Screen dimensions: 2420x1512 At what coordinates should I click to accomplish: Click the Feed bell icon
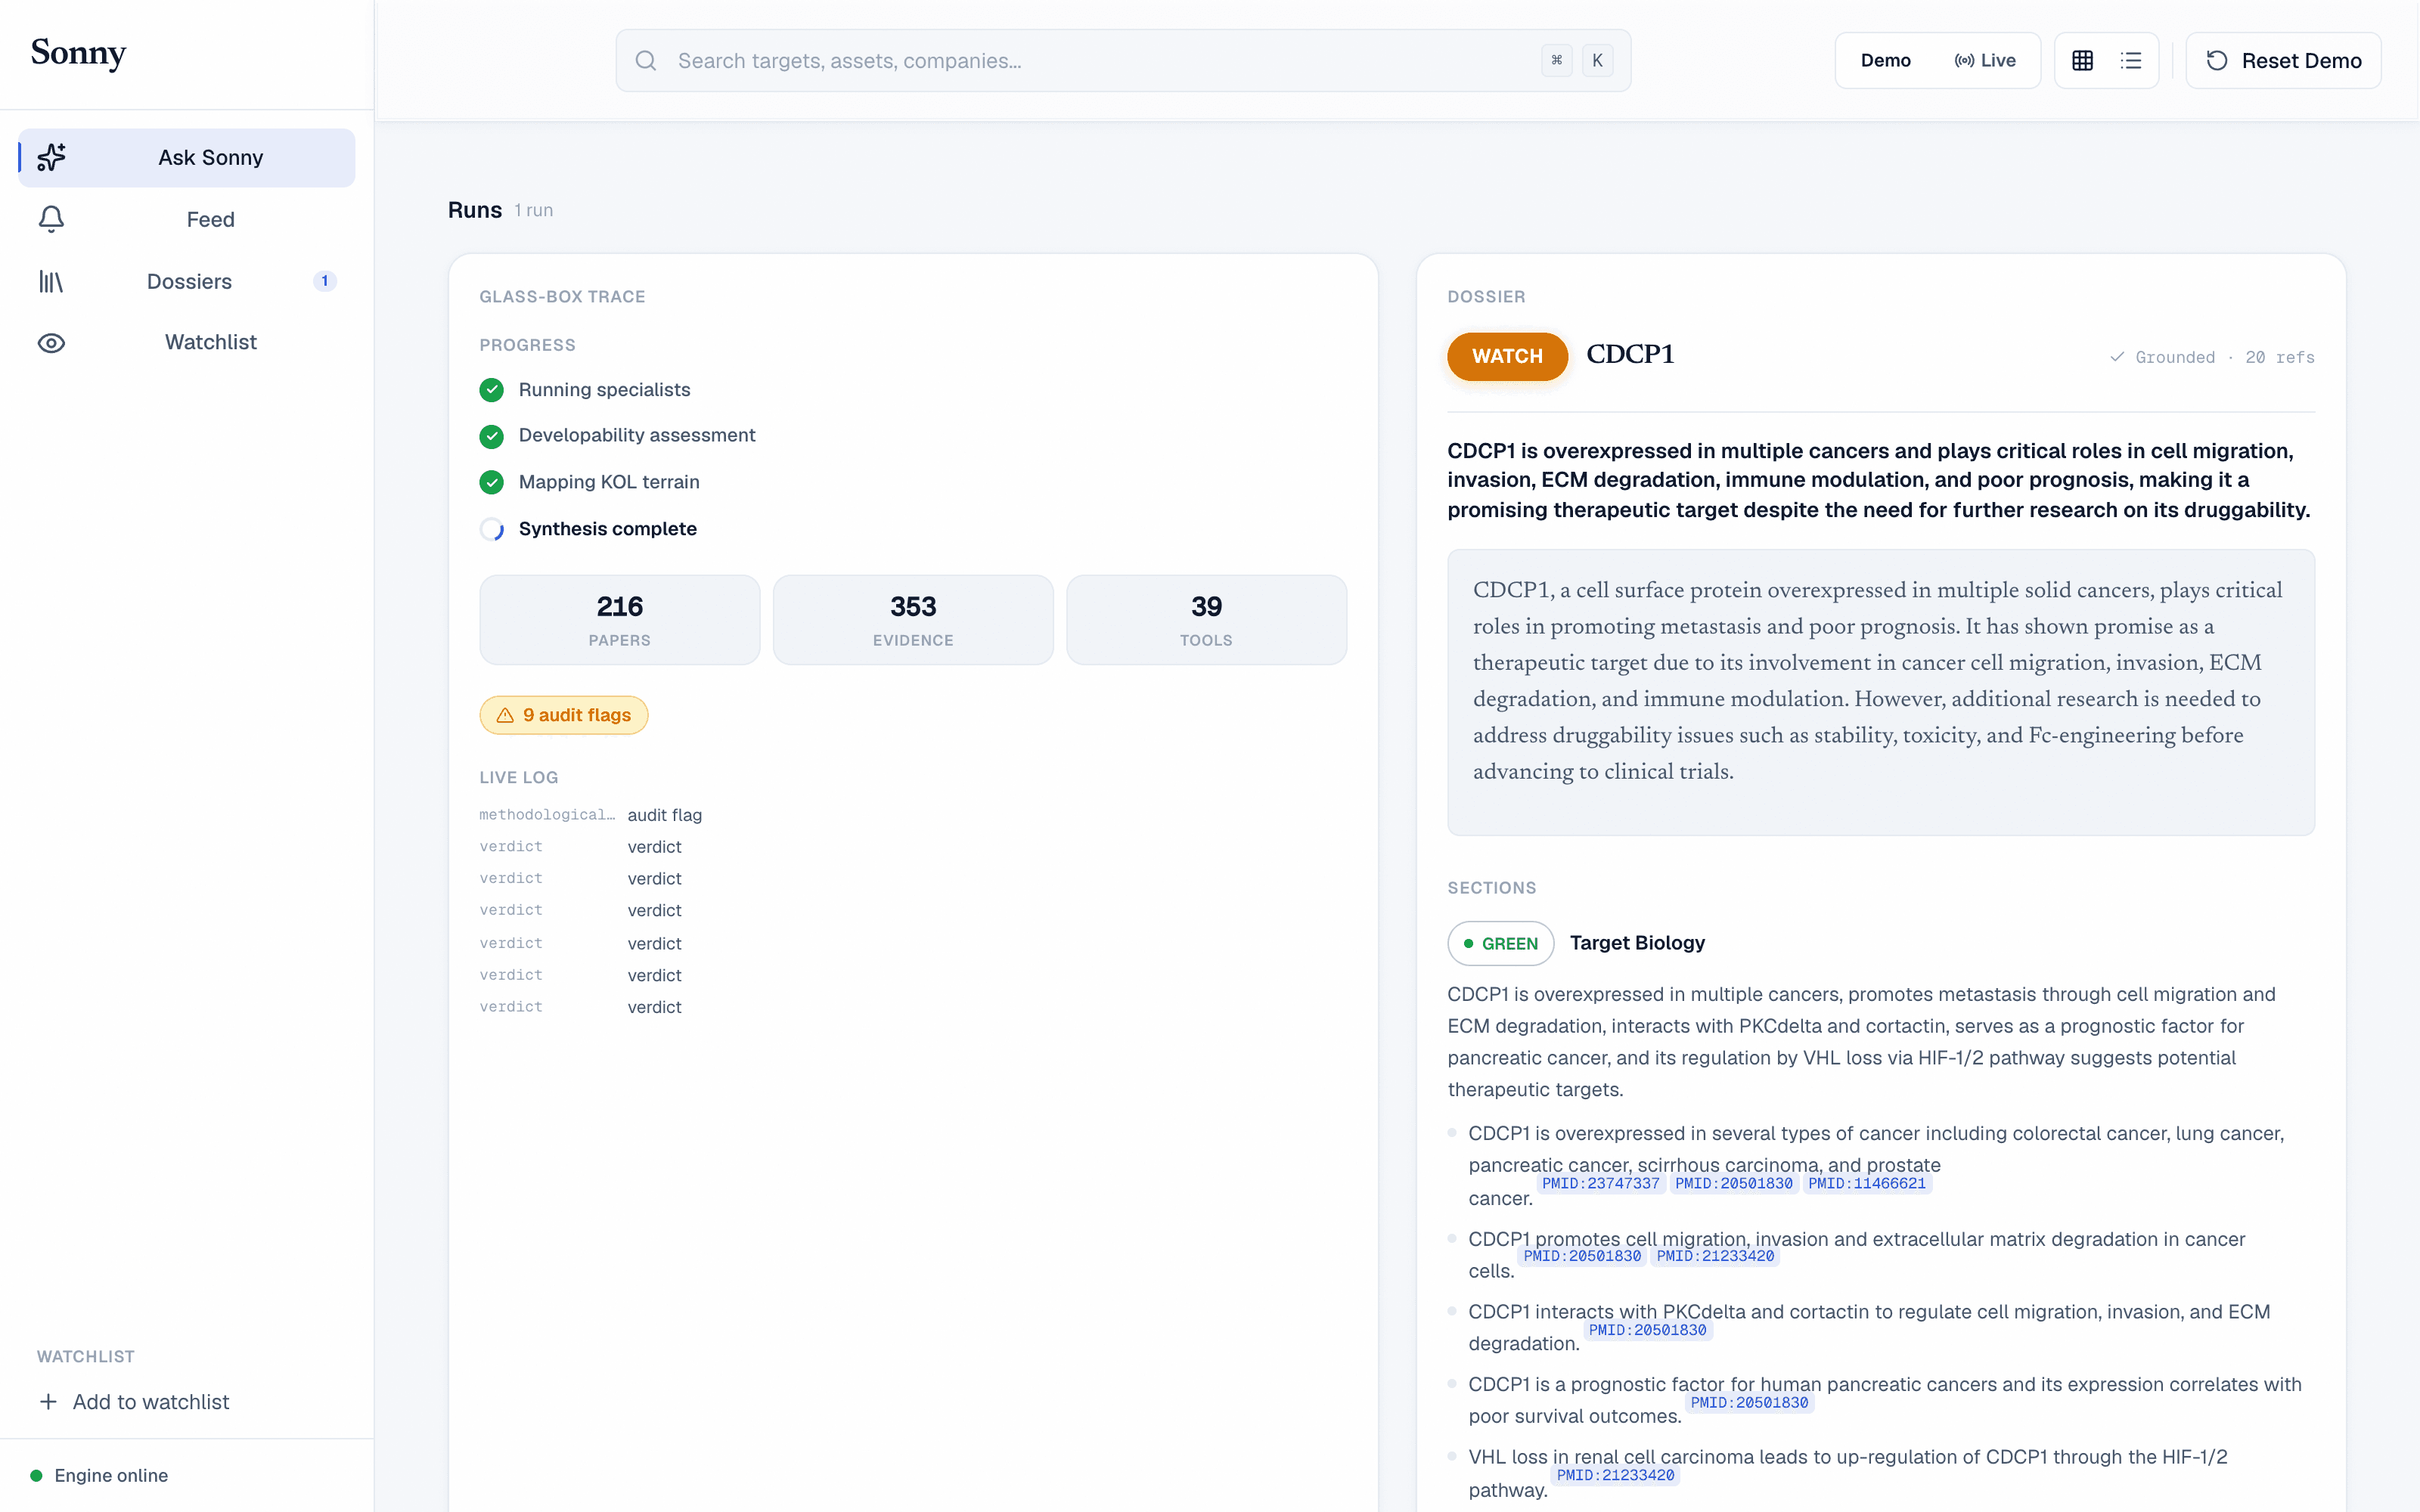coord(51,219)
